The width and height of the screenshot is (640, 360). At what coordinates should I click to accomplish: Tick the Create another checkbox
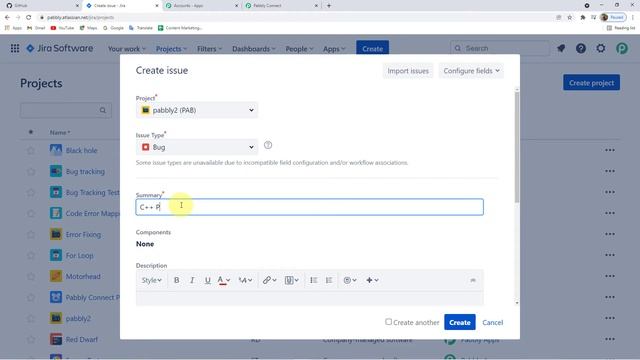(388, 322)
